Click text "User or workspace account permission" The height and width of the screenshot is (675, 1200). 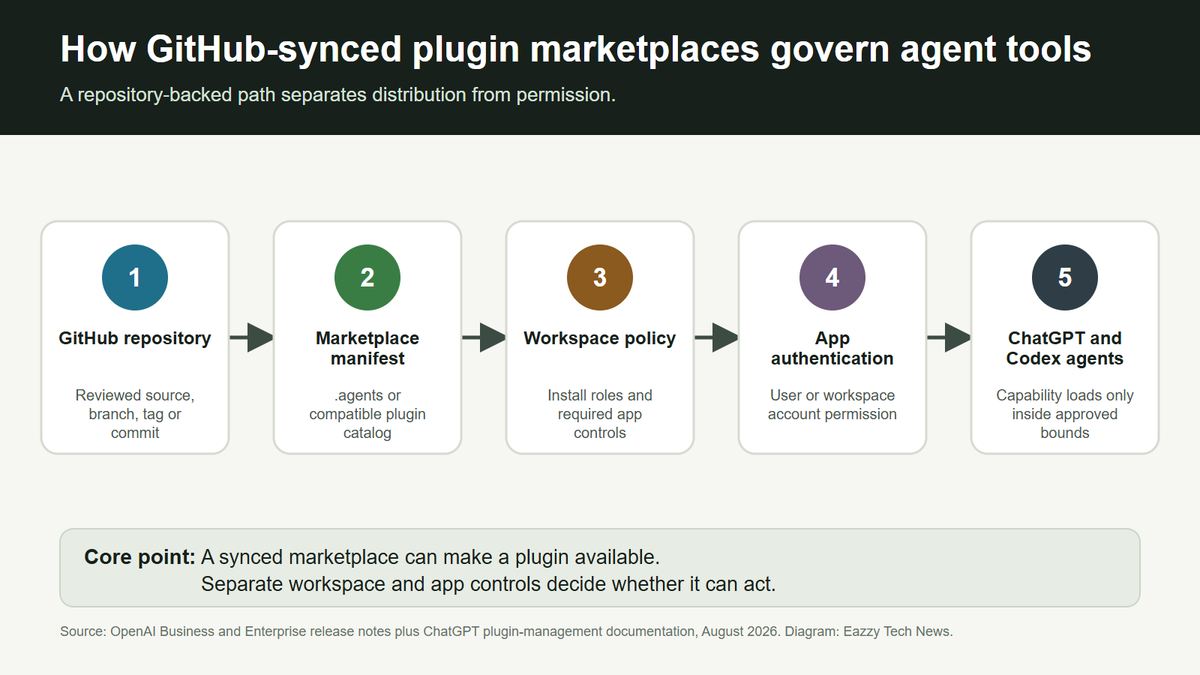(832, 405)
